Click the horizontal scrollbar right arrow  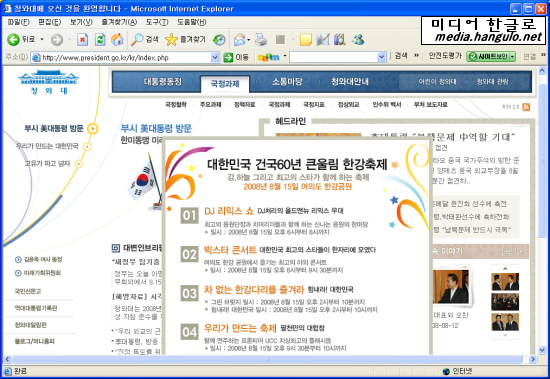point(532,359)
